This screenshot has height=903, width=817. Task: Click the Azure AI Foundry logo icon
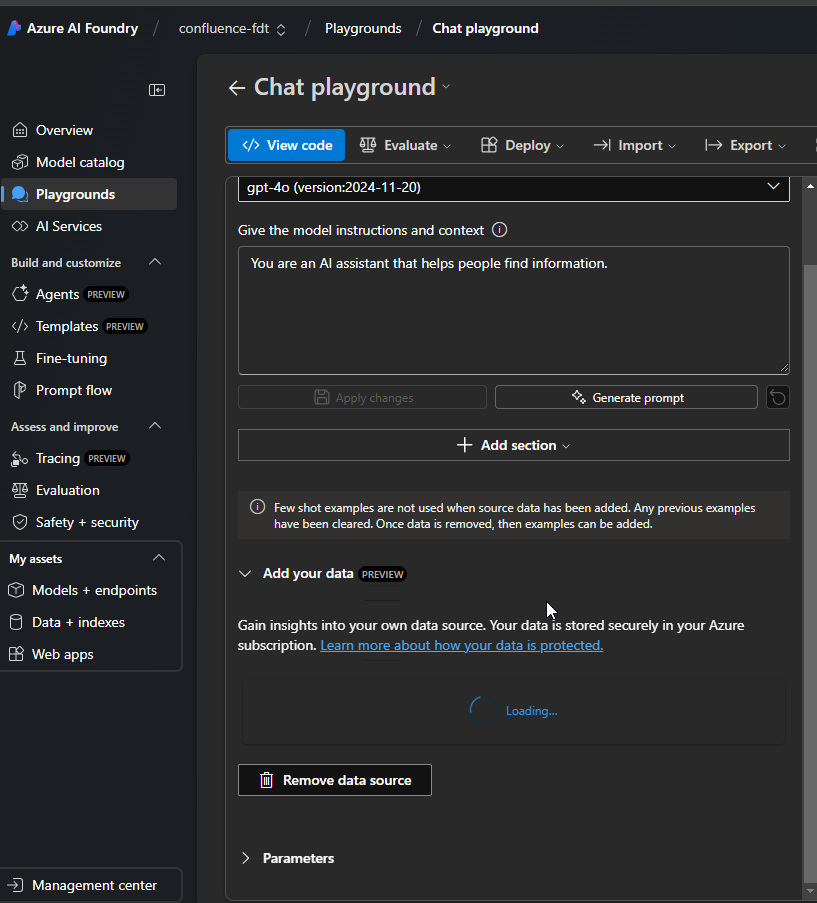(x=14, y=28)
